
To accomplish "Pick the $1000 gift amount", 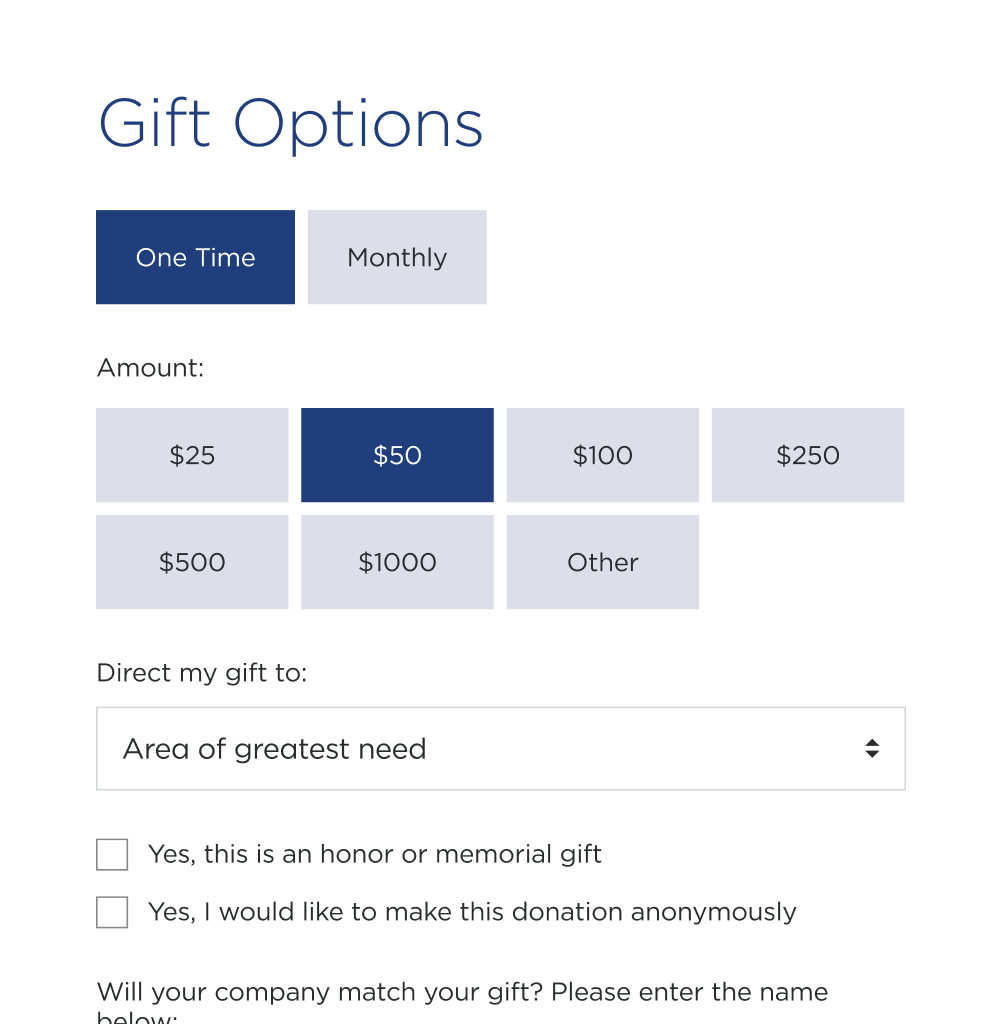I will (397, 562).
